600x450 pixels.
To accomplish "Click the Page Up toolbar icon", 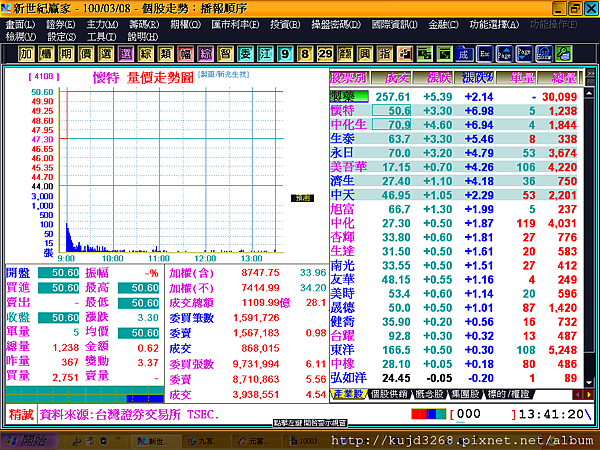I will click(x=504, y=54).
